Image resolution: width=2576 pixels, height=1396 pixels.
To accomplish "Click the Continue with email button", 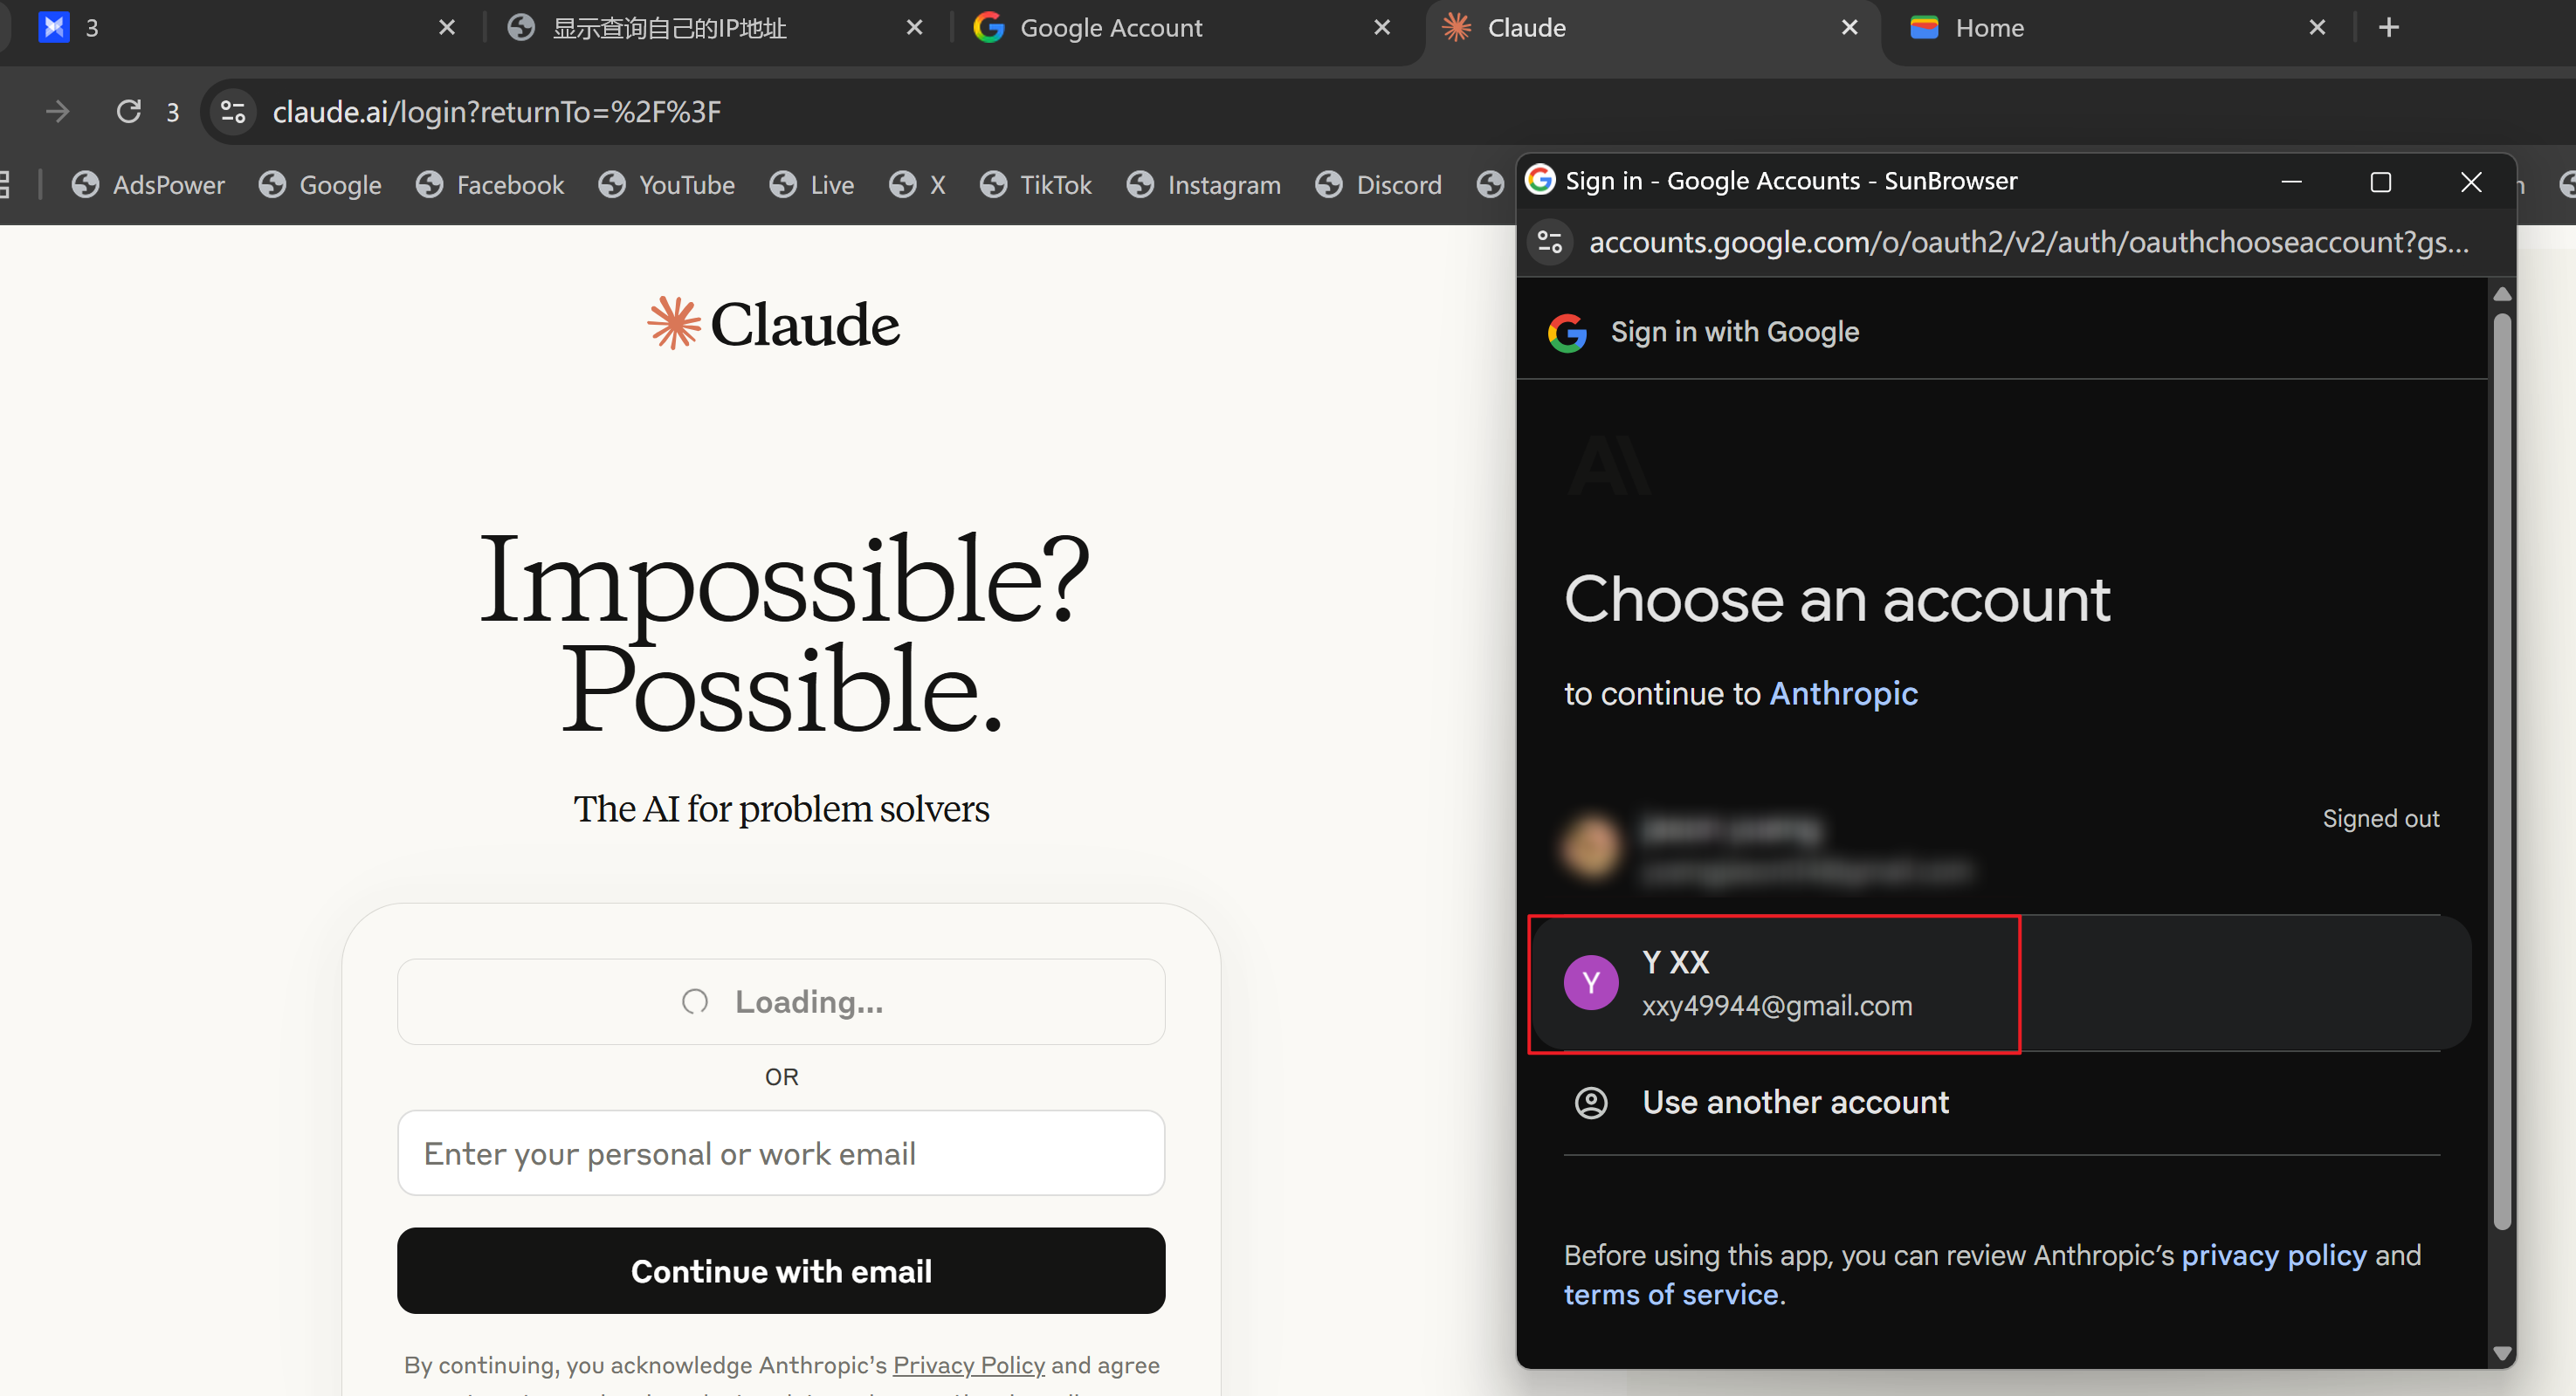I will click(x=781, y=1271).
